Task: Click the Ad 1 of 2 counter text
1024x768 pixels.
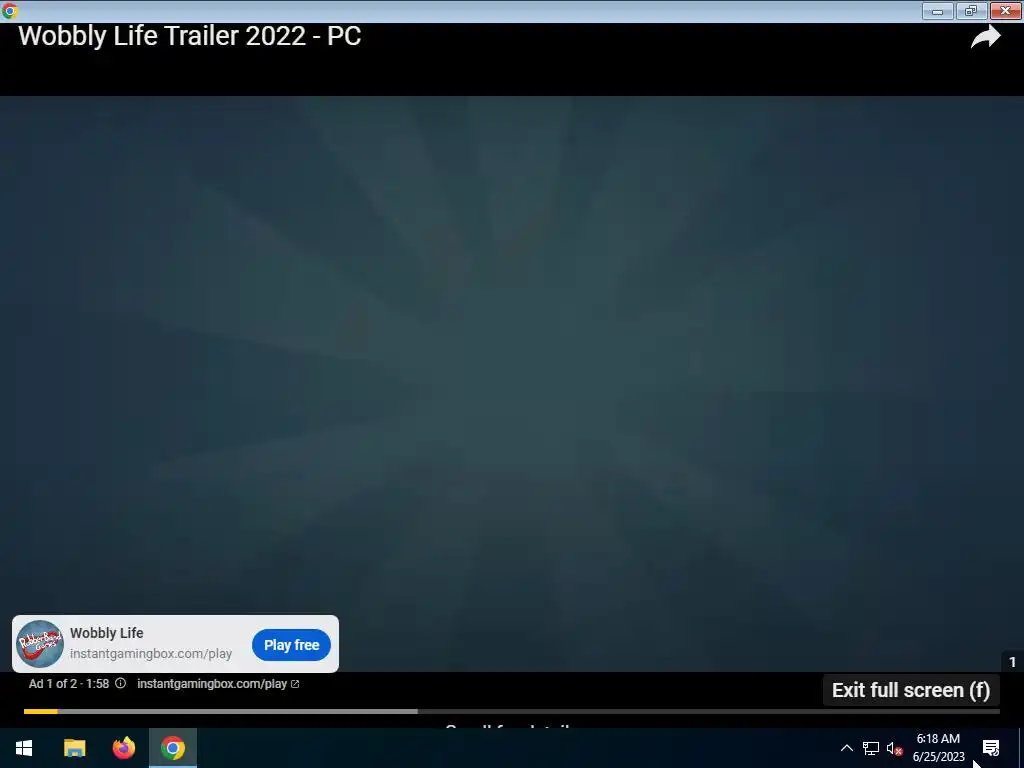Action: (52, 684)
